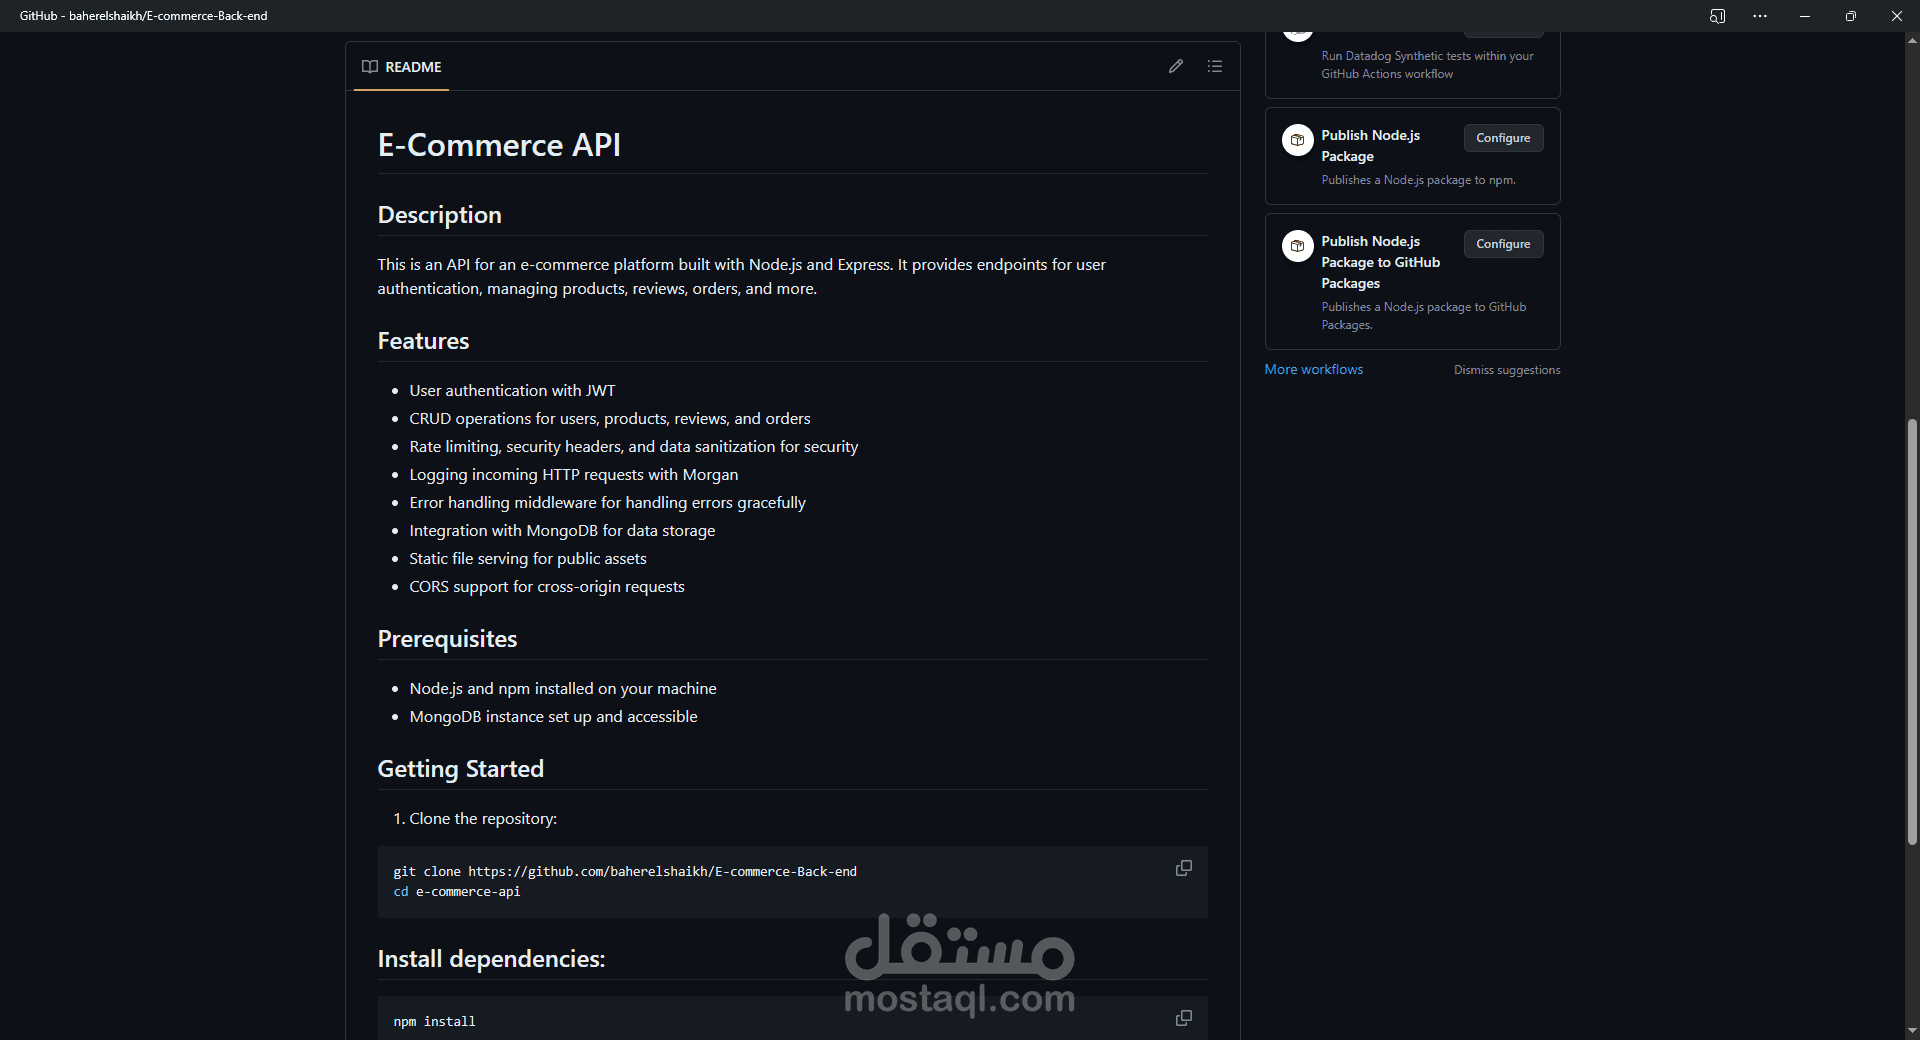
Task: Configure the Publish Node.js Package workflow
Action: (1503, 138)
